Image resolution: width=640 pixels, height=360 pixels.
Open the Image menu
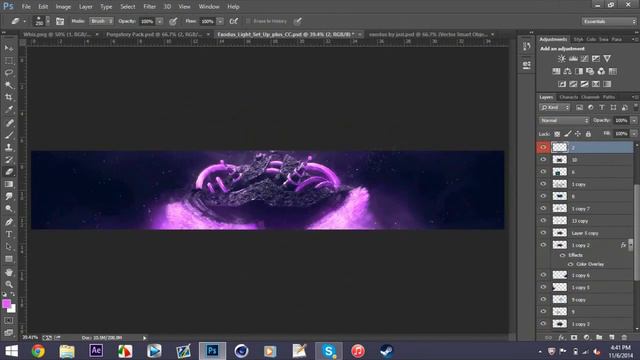pos(63,7)
